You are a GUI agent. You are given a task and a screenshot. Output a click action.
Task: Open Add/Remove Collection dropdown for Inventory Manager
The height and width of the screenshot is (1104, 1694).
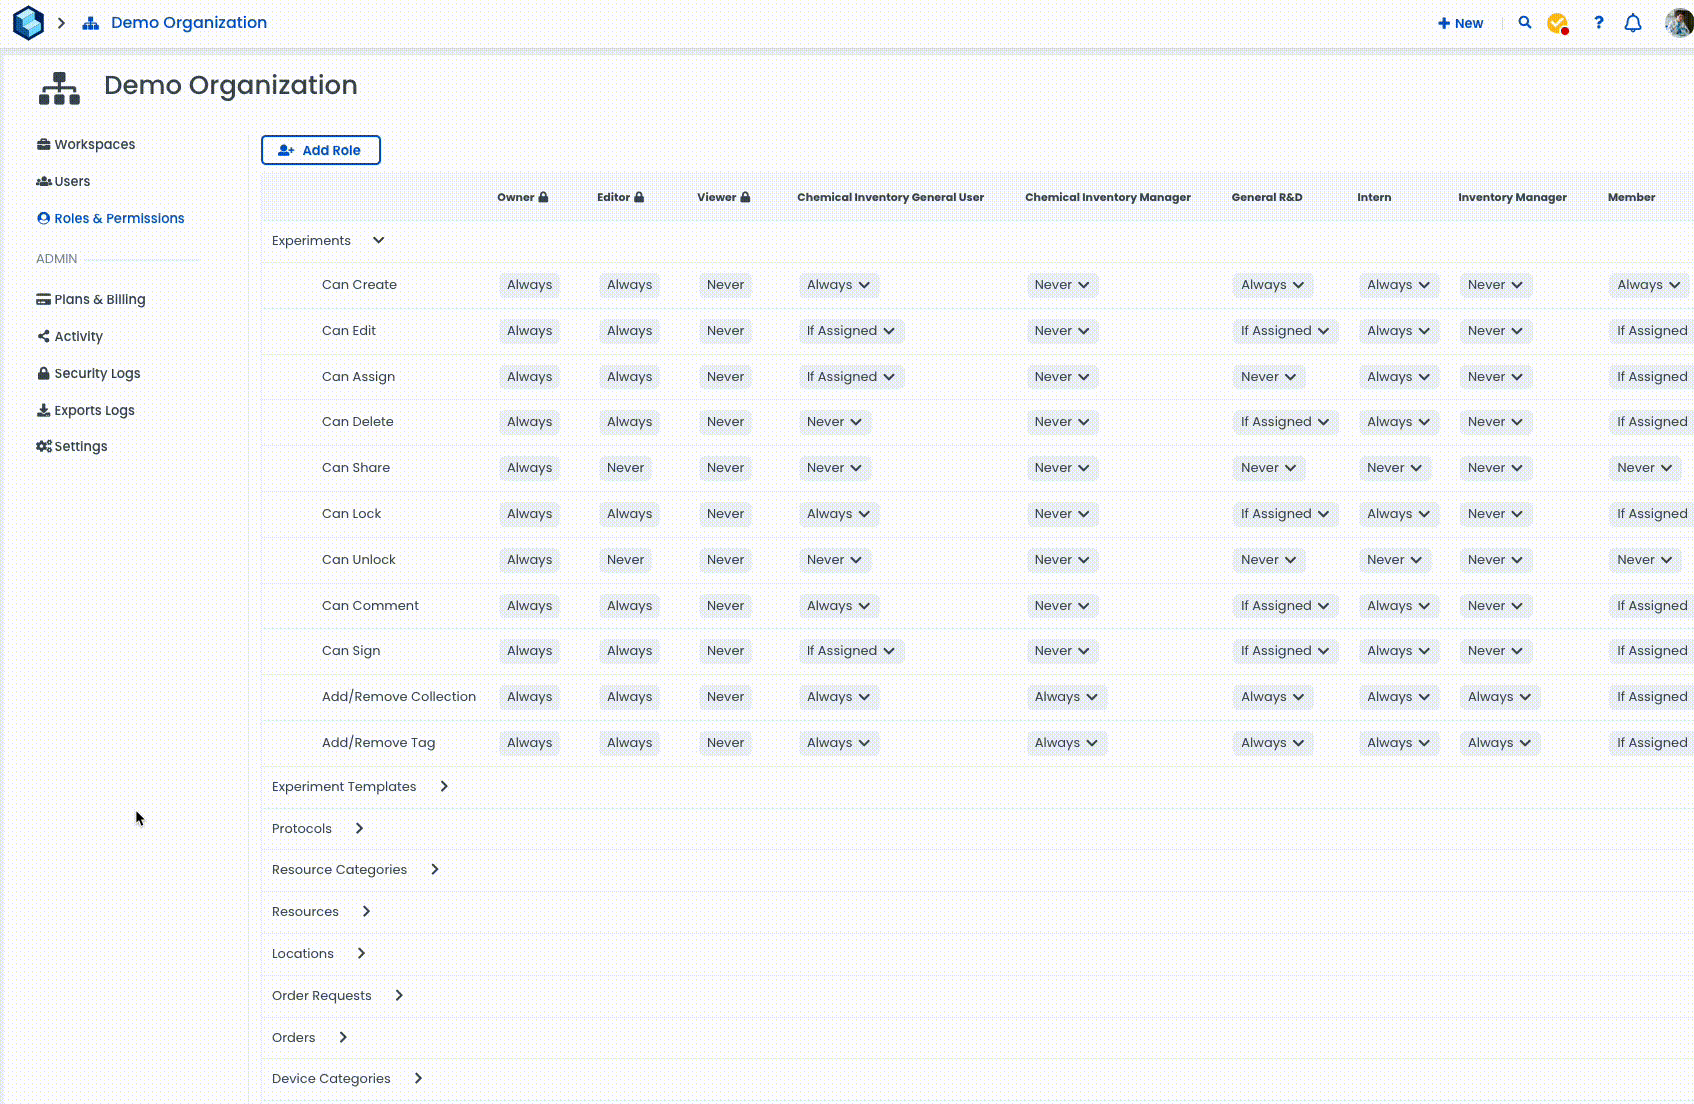(1500, 697)
